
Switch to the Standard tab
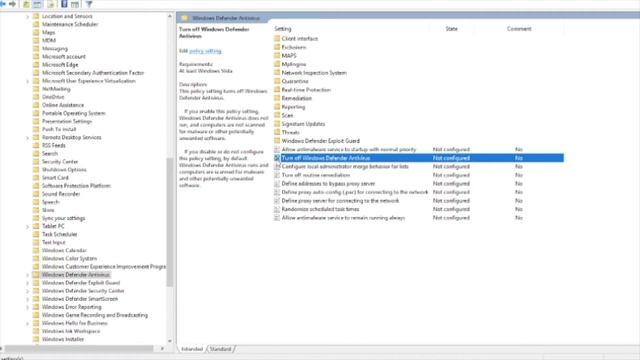(x=220, y=349)
